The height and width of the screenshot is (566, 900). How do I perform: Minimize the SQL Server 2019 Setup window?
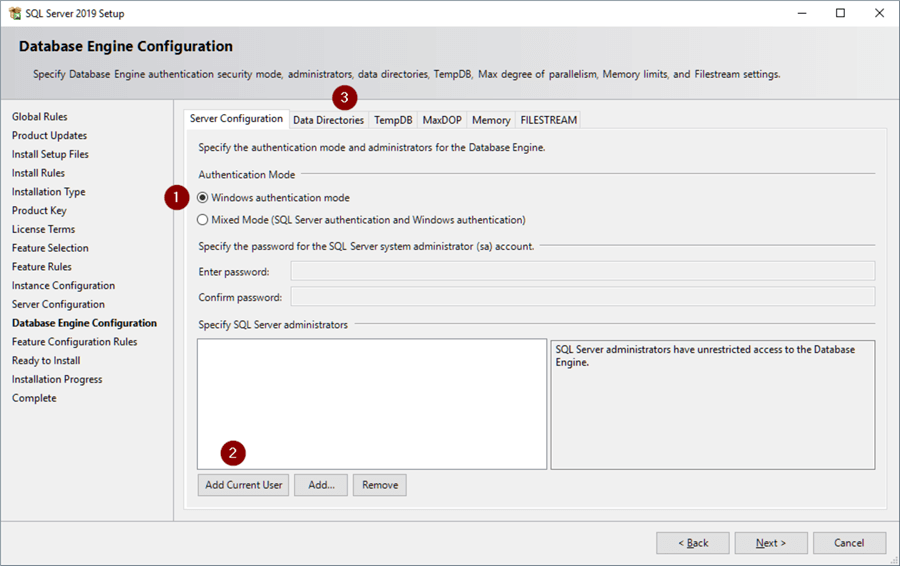pos(802,13)
